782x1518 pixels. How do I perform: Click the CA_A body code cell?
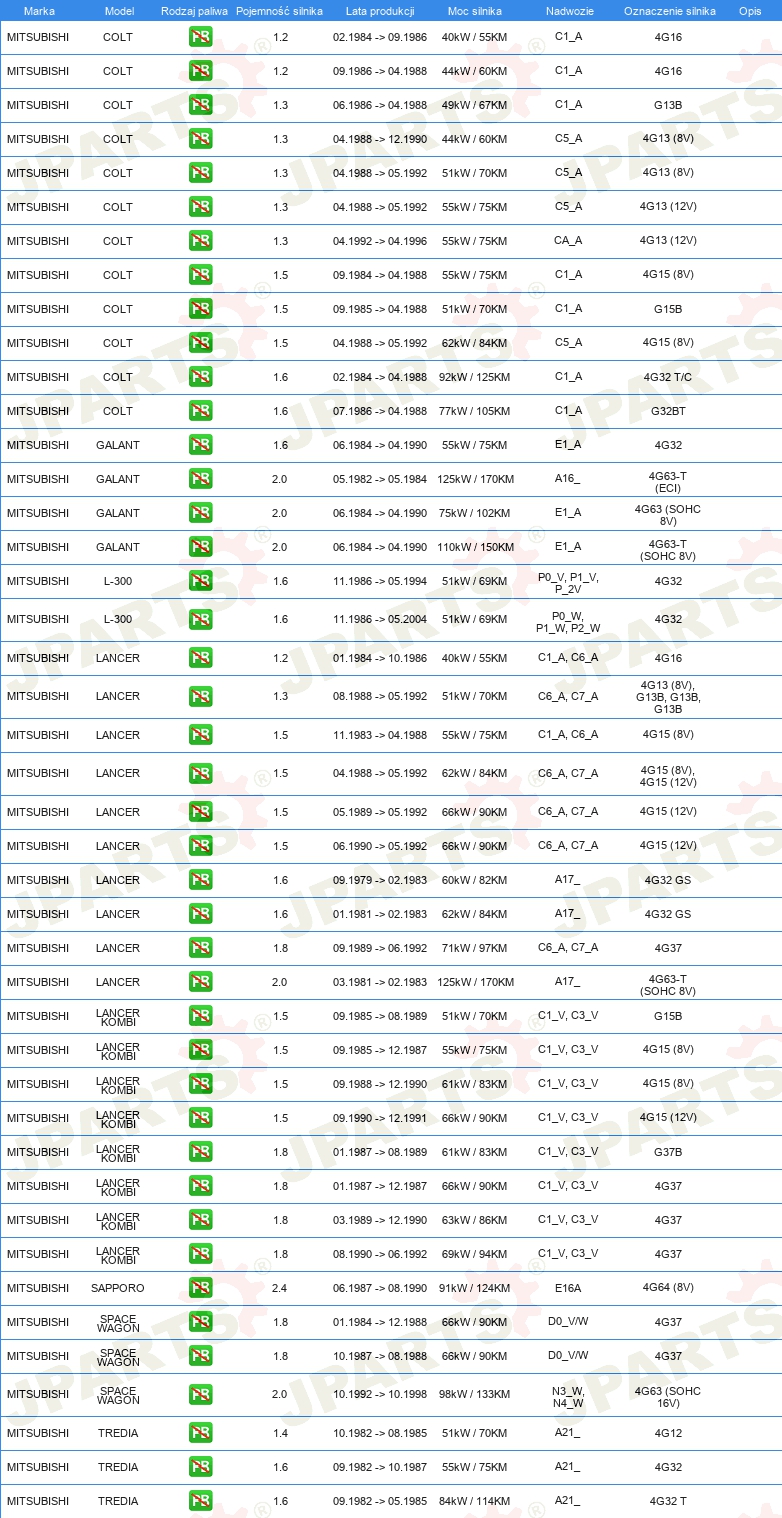[x=568, y=241]
